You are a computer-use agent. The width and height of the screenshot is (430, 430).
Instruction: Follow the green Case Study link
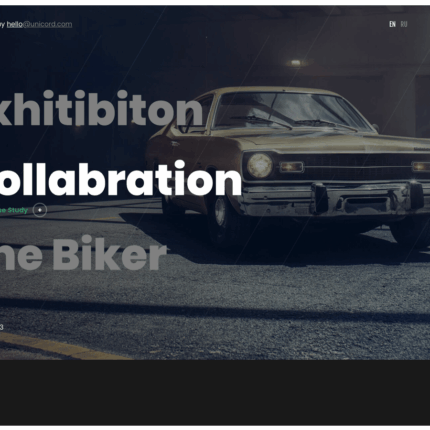tap(14, 210)
